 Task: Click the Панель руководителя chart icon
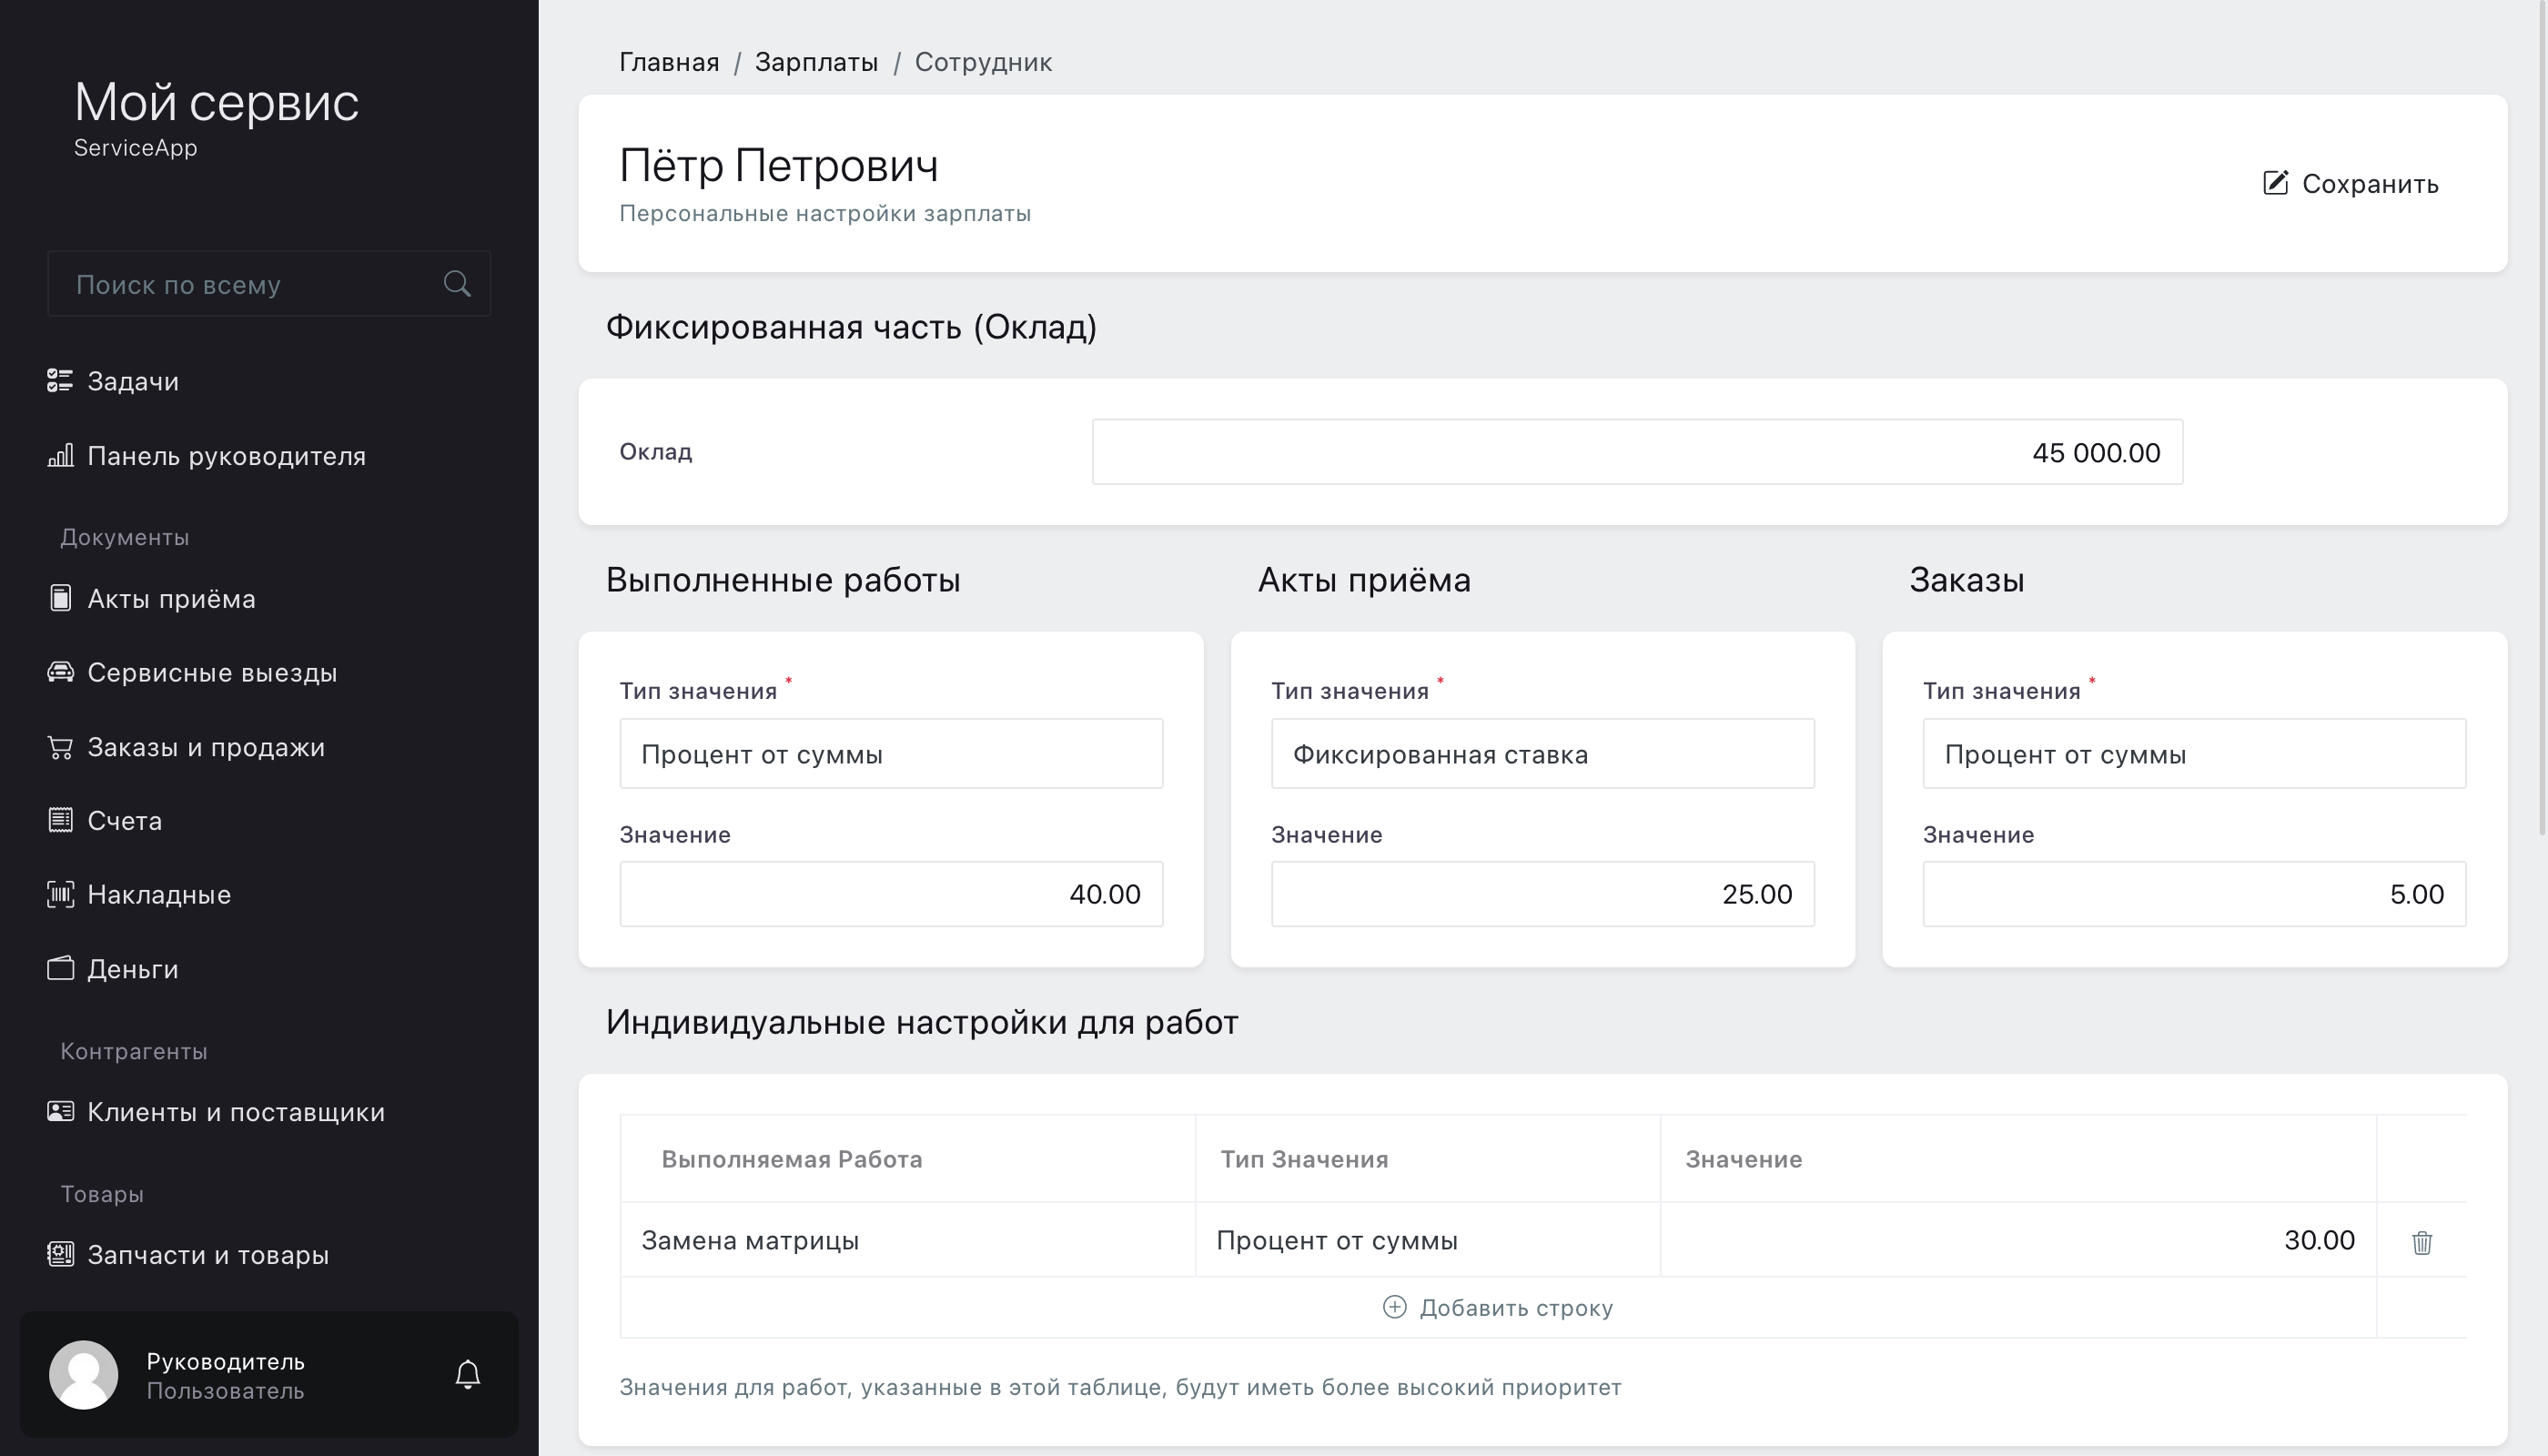pyautogui.click(x=60, y=456)
